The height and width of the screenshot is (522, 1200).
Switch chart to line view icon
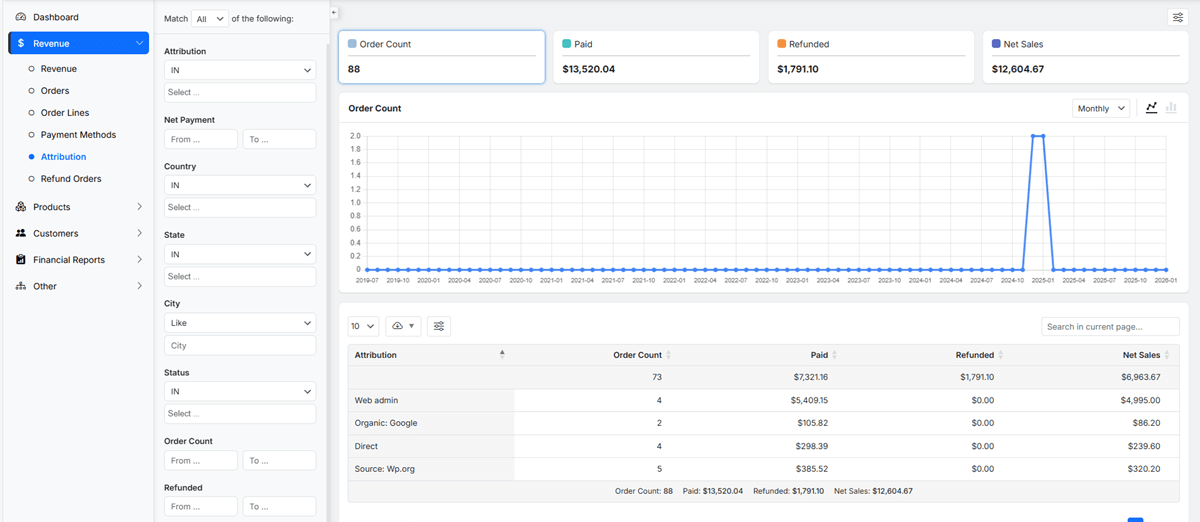pyautogui.click(x=1152, y=108)
